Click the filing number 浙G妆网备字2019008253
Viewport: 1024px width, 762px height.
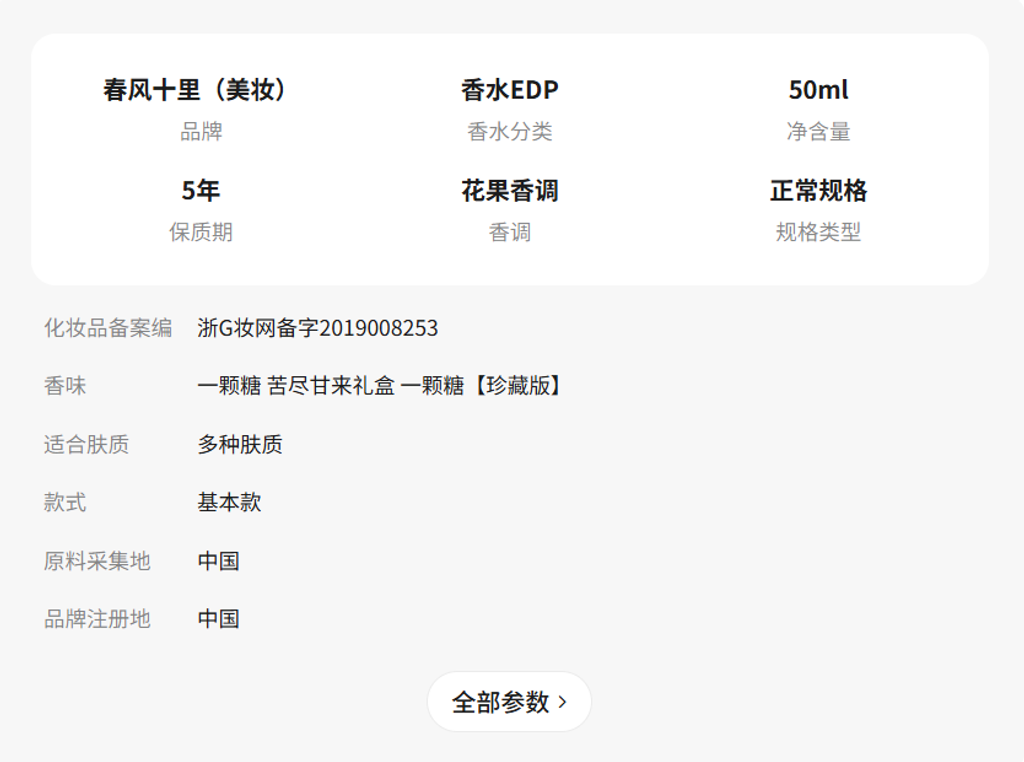(317, 328)
